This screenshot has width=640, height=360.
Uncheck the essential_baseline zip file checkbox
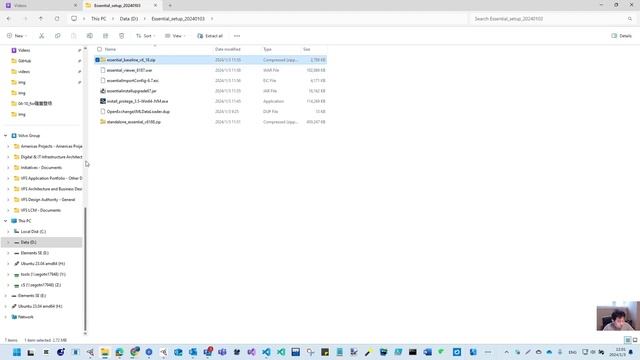pos(97,60)
